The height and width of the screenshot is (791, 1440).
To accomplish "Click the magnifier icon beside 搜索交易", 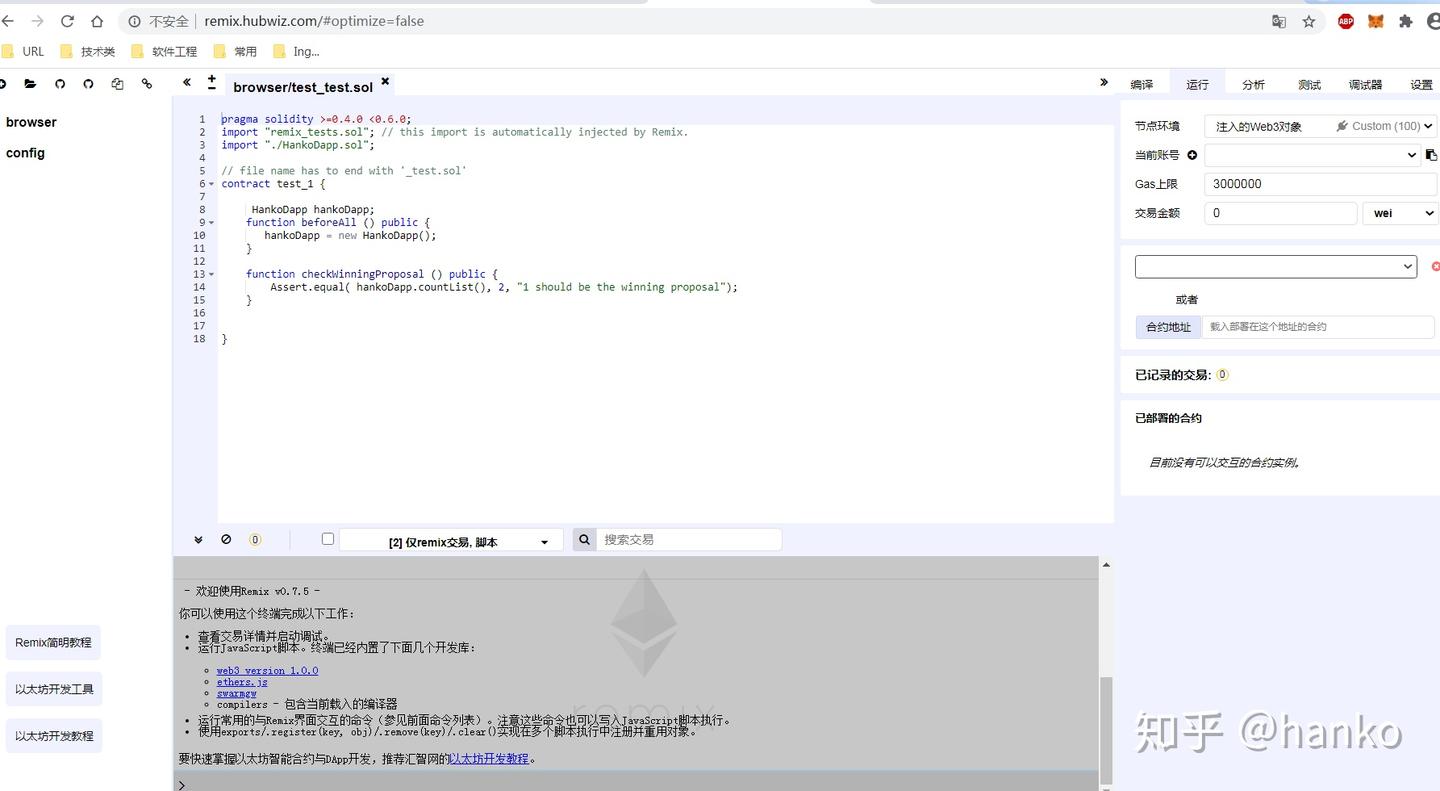I will point(584,539).
